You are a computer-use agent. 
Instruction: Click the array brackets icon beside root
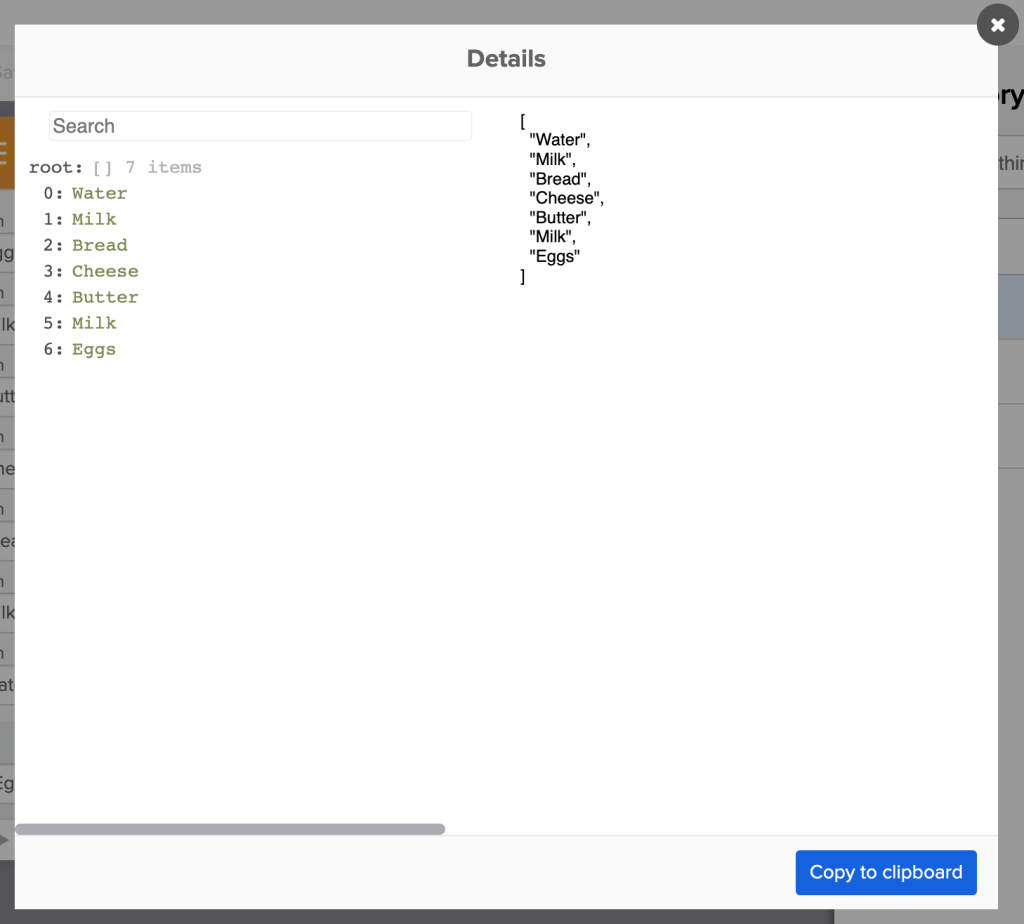pos(102,168)
